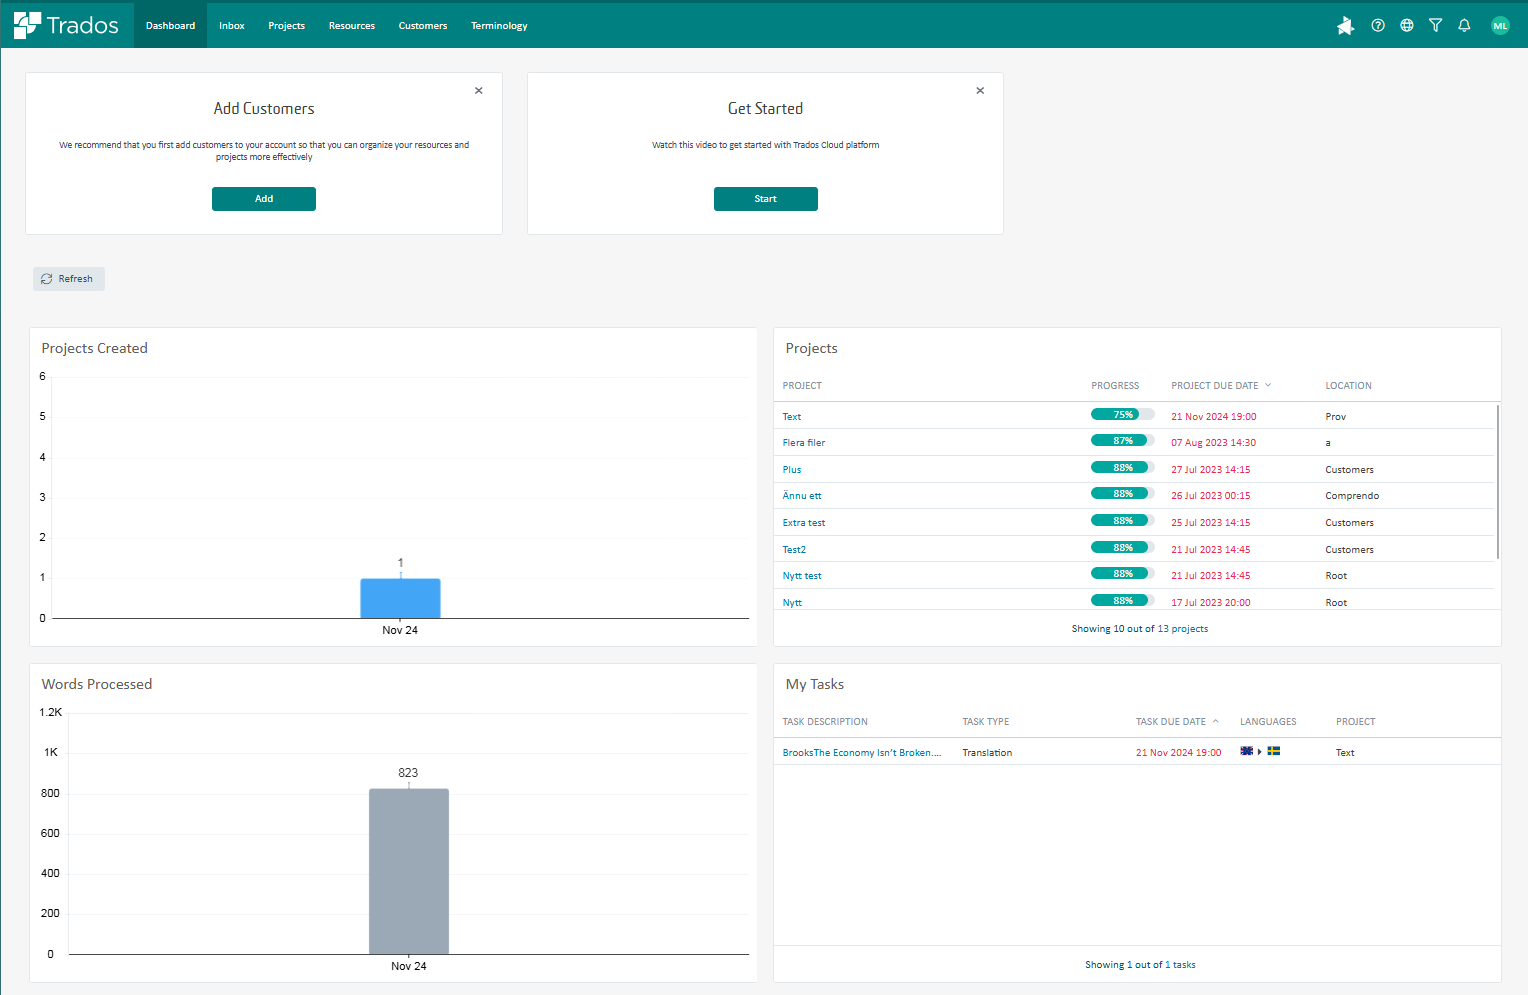
Task: Open the help question mark icon
Action: click(1378, 26)
